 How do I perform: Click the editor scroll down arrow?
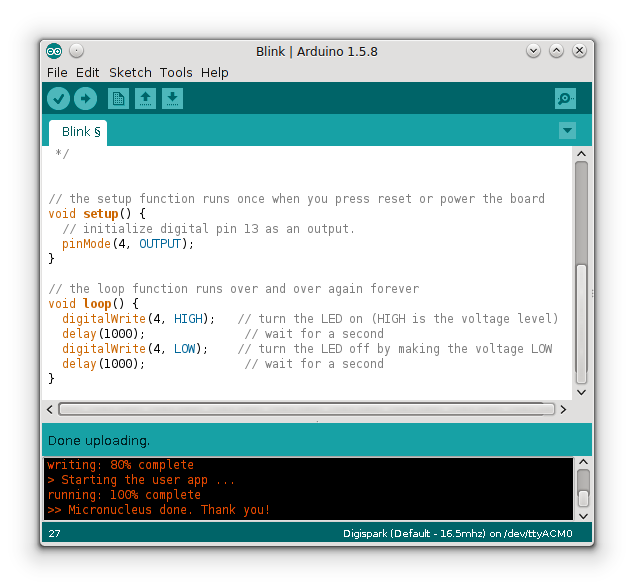(x=581, y=392)
